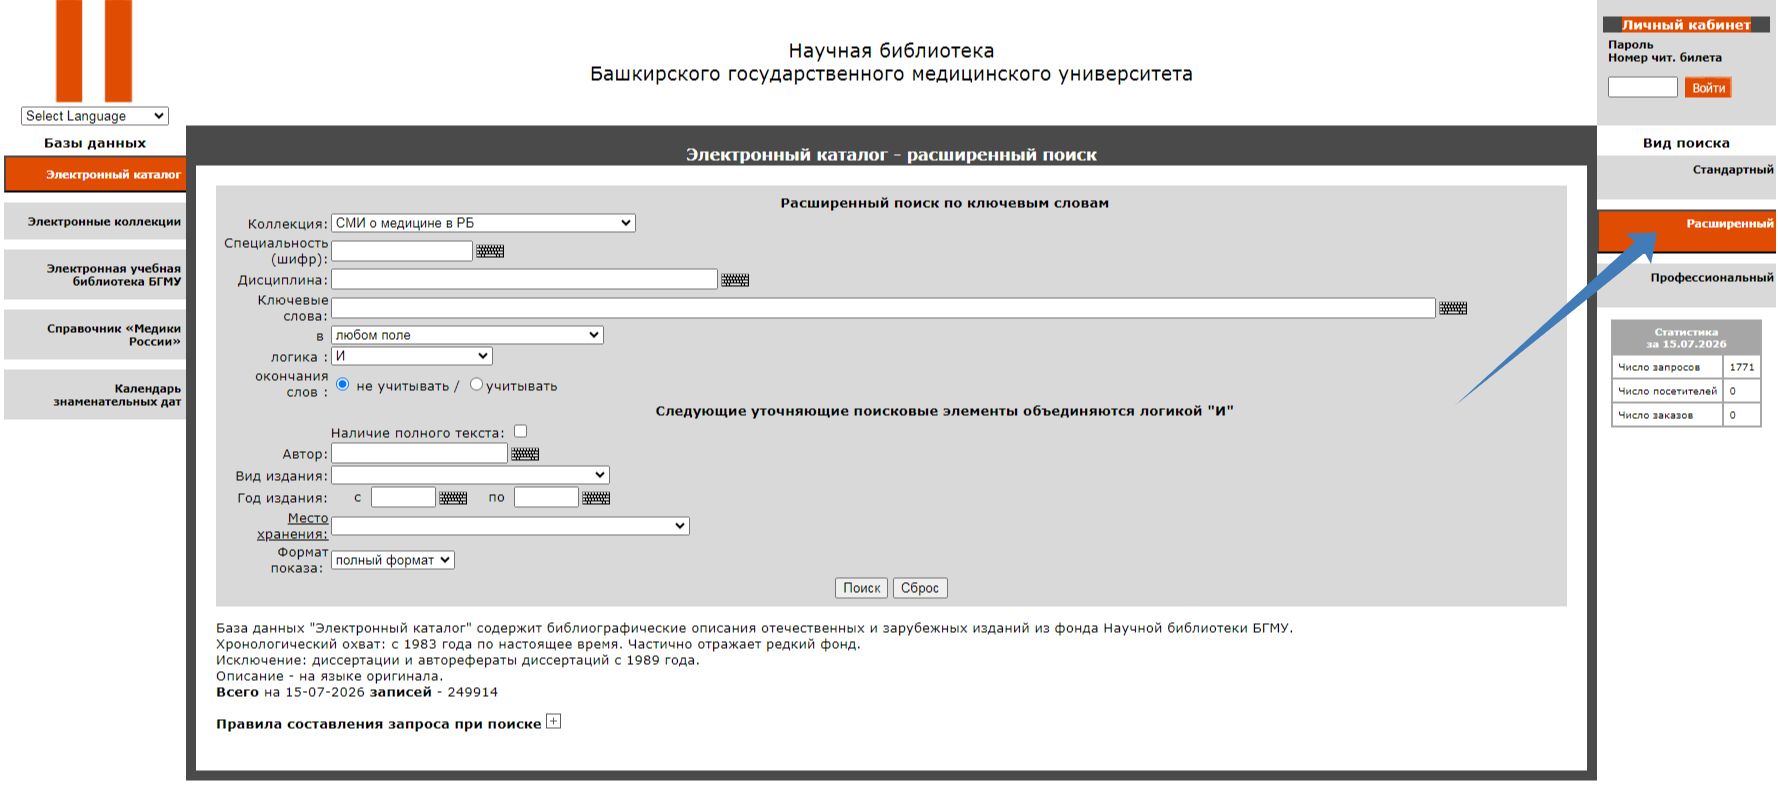Switch to Стандартный search view
Screen dimensions: 1778x803
pyautogui.click(x=1732, y=170)
